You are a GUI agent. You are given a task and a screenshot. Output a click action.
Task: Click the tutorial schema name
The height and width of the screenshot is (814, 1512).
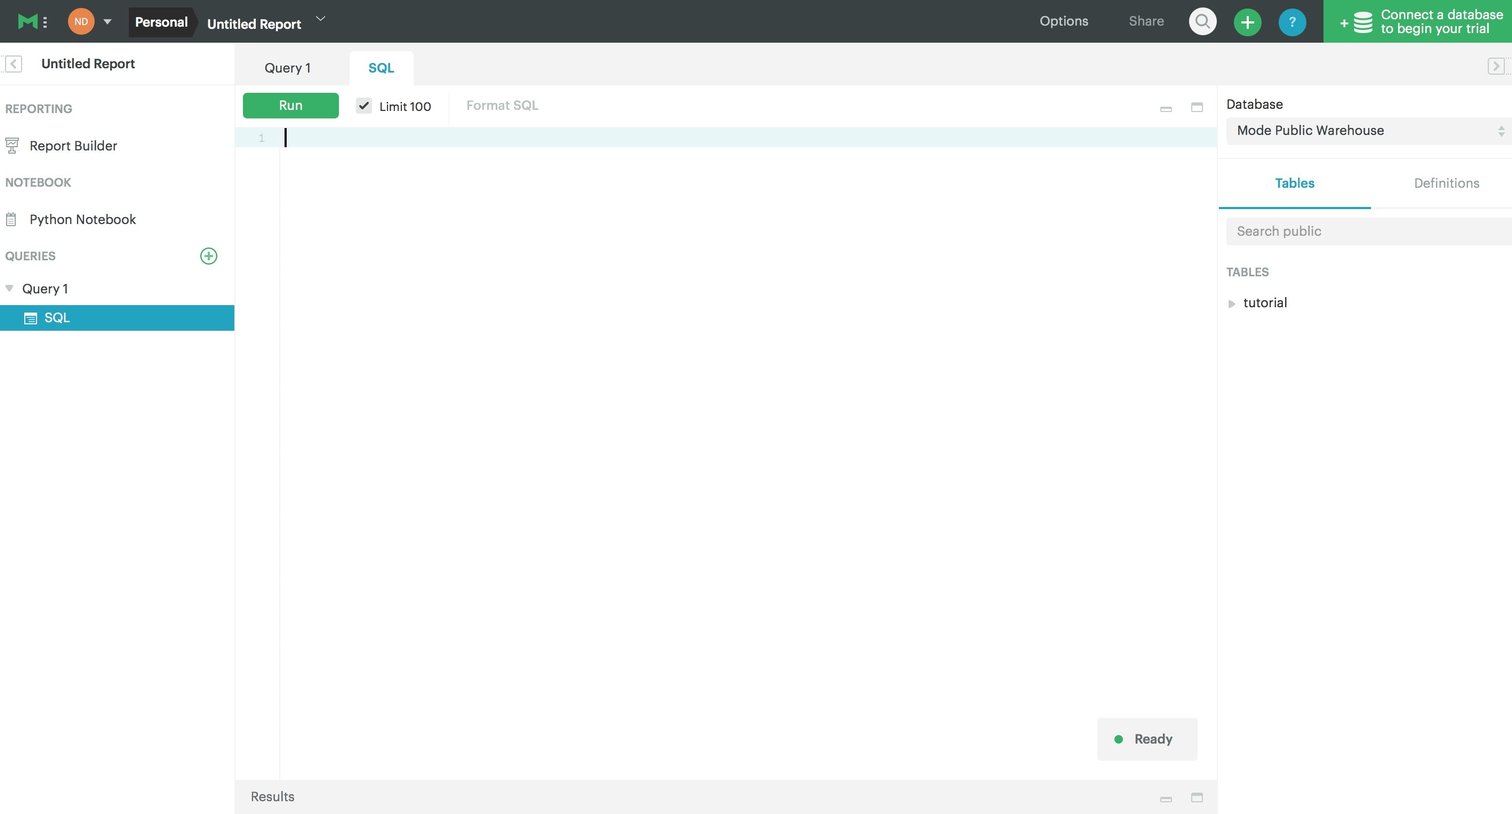pyautogui.click(x=1265, y=303)
